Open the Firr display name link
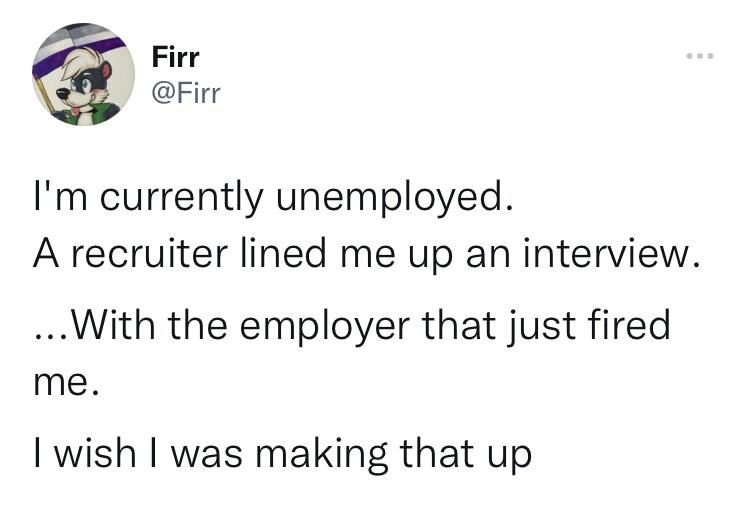750x514 pixels. 175,56
